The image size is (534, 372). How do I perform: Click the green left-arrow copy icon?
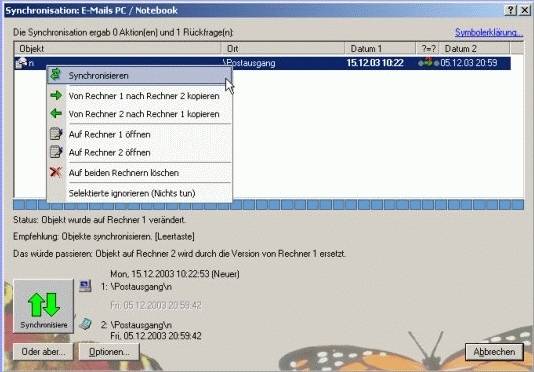coord(56,113)
